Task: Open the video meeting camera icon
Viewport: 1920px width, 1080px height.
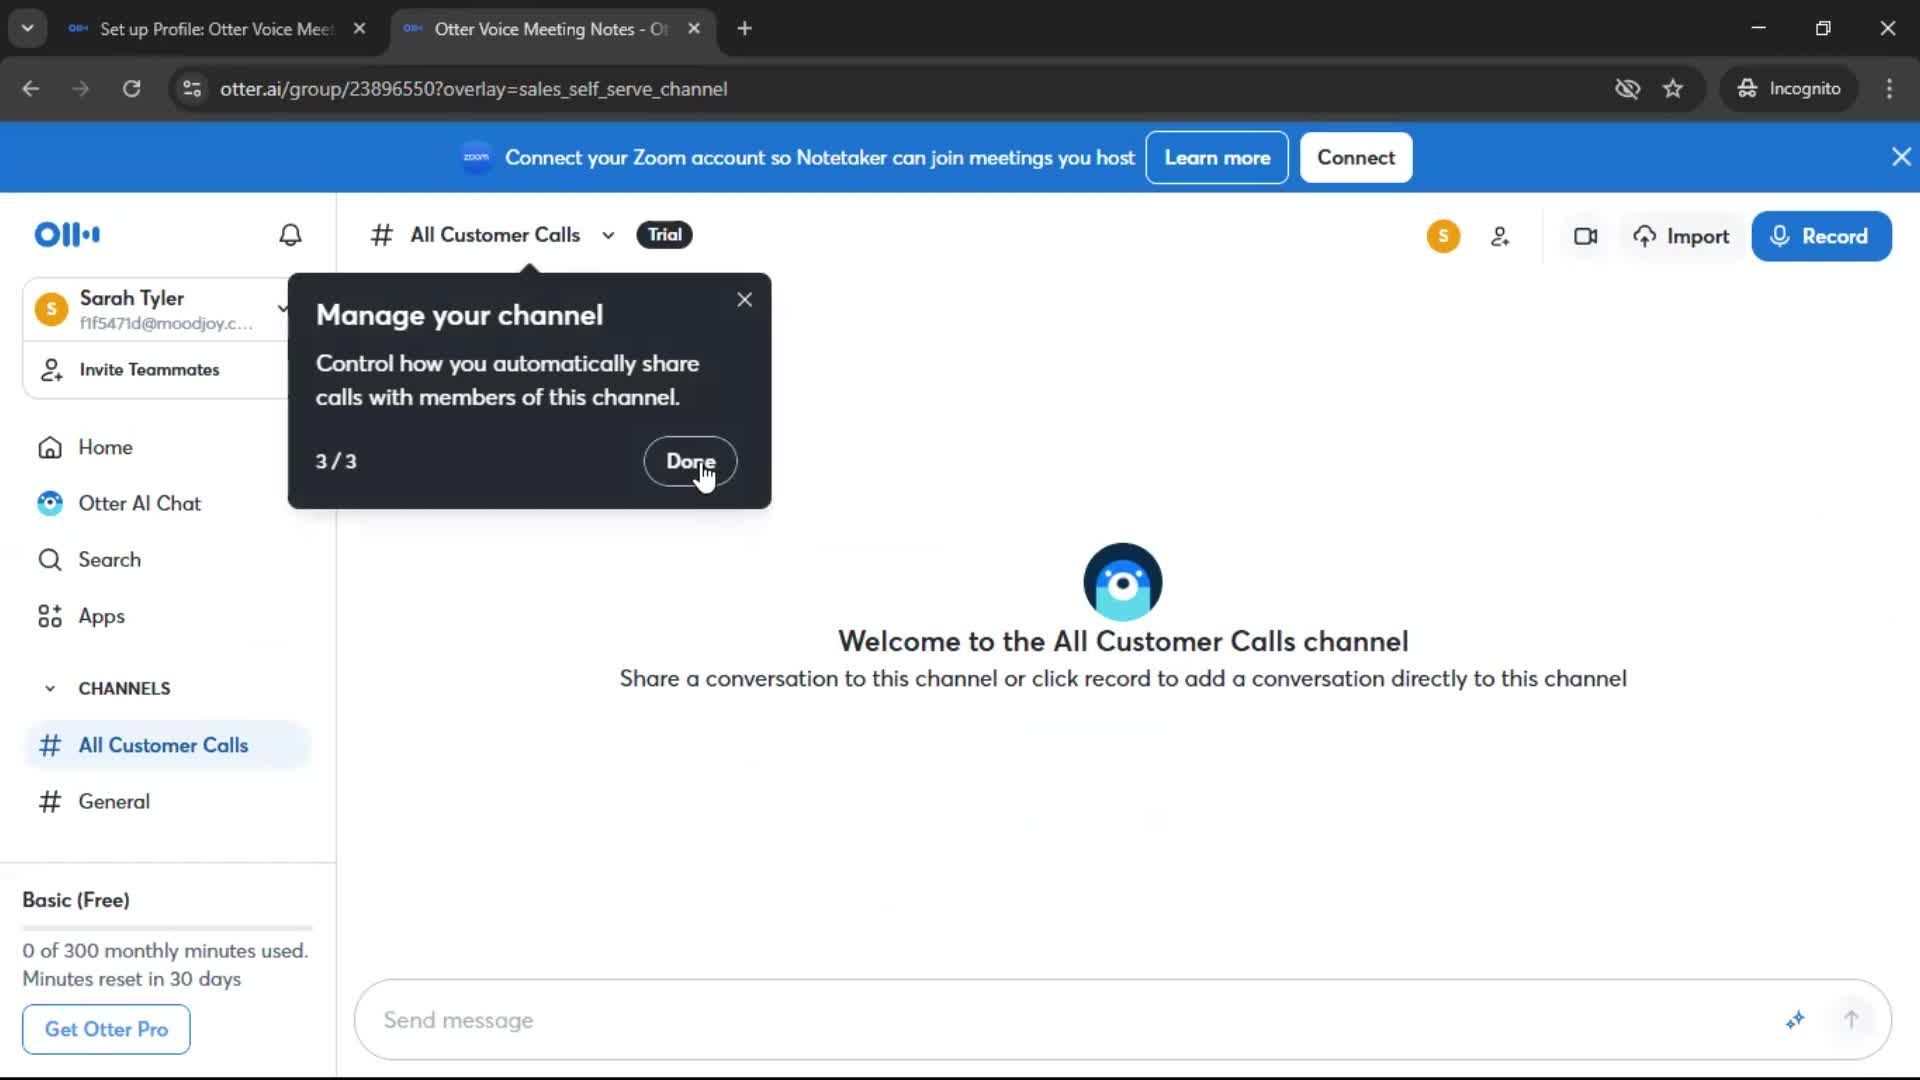Action: point(1585,237)
